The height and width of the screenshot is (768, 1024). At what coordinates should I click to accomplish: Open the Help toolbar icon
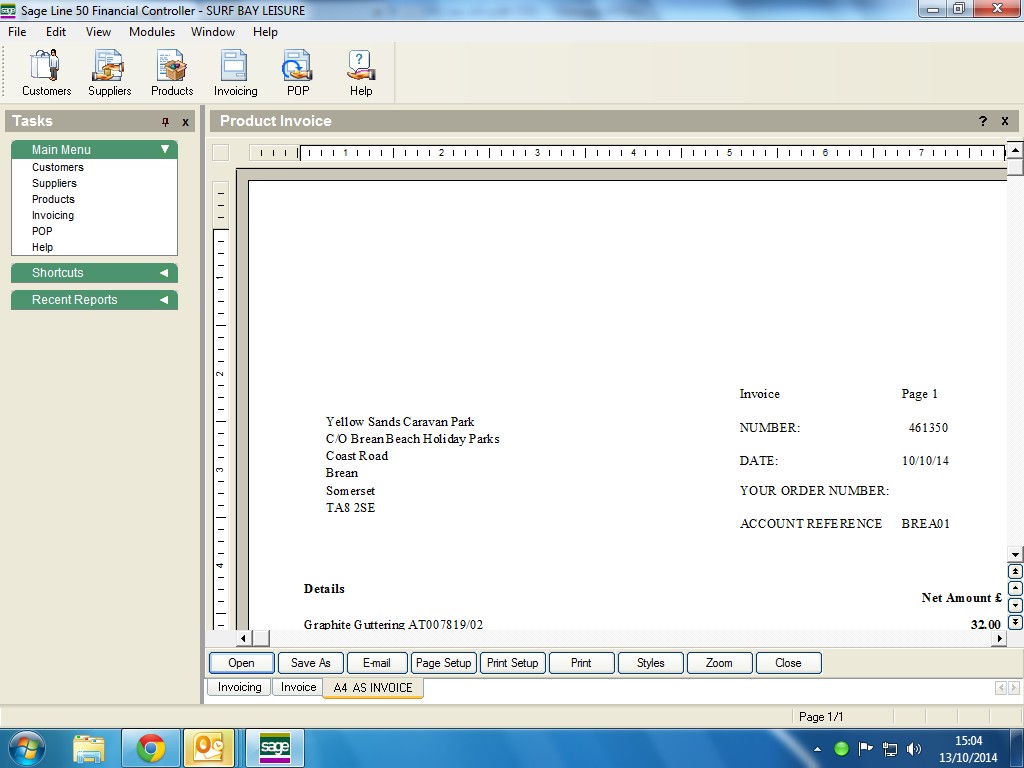(360, 73)
